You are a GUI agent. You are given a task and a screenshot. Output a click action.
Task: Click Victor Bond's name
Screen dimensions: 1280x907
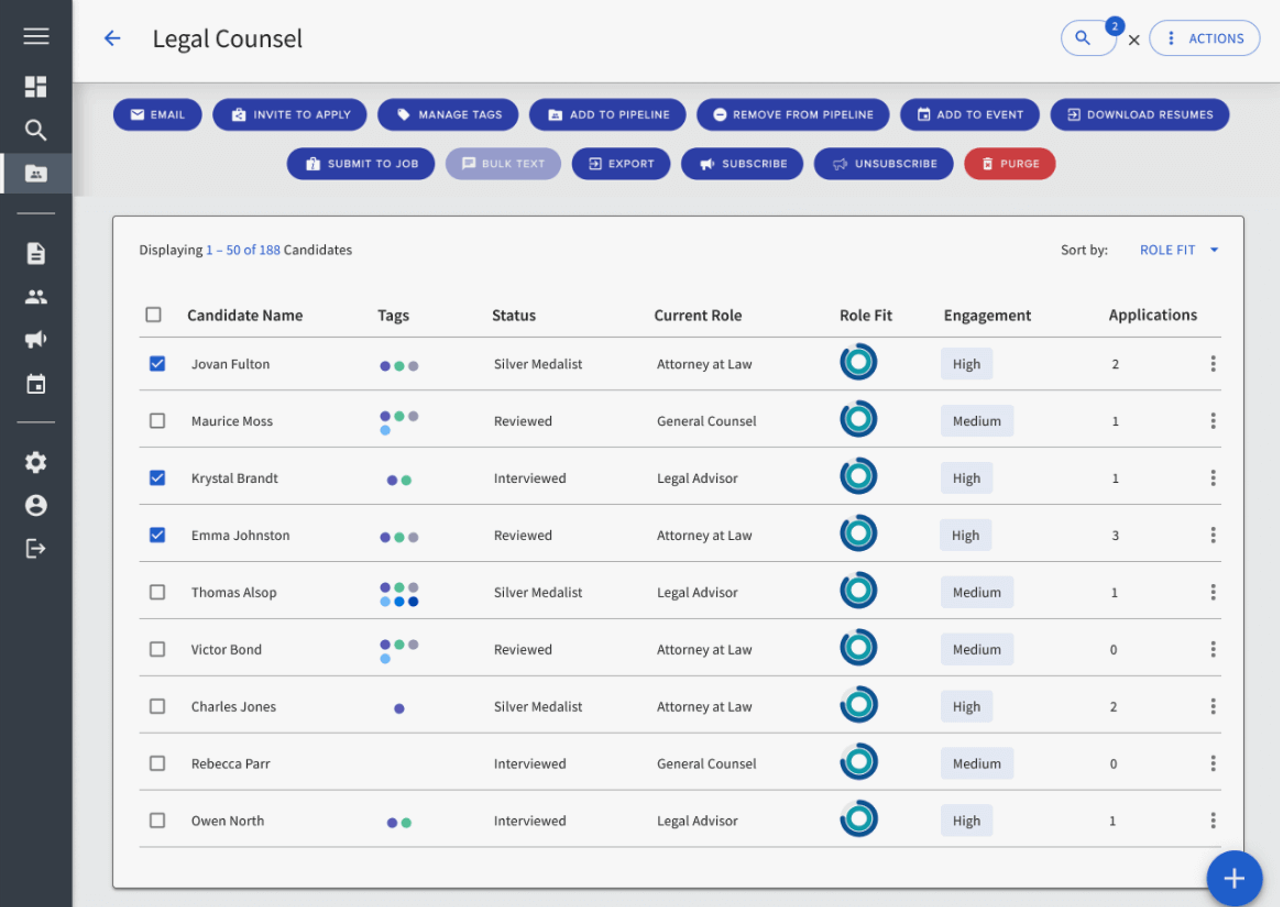click(x=227, y=649)
